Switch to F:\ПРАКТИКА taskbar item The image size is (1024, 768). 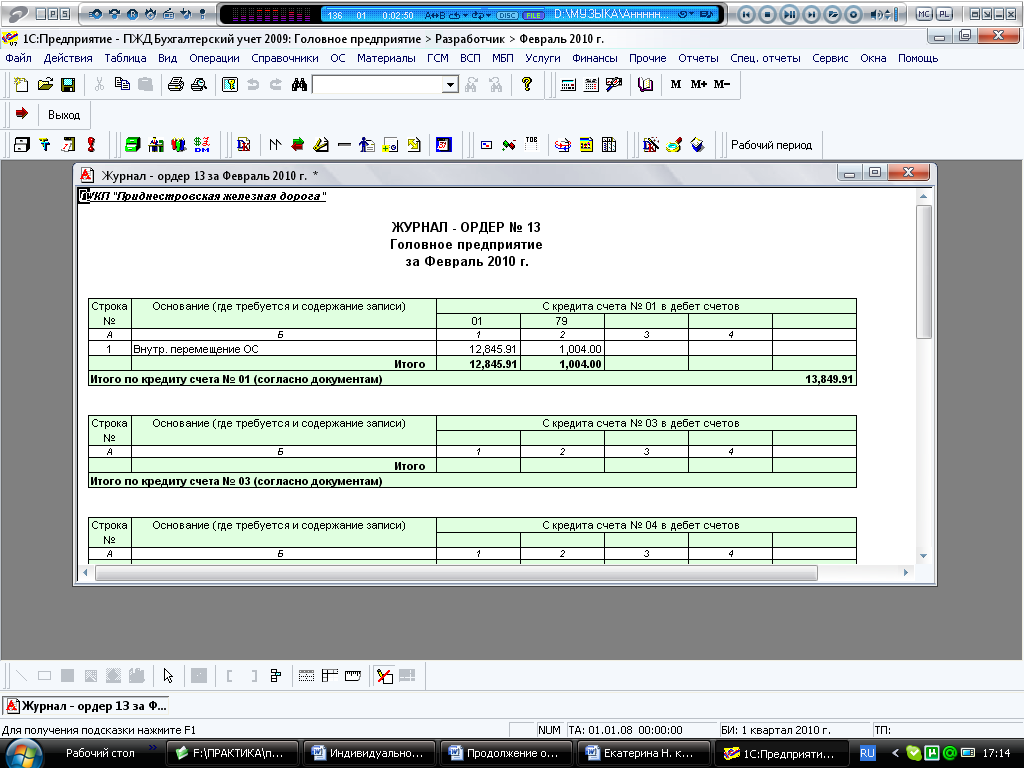point(232,753)
